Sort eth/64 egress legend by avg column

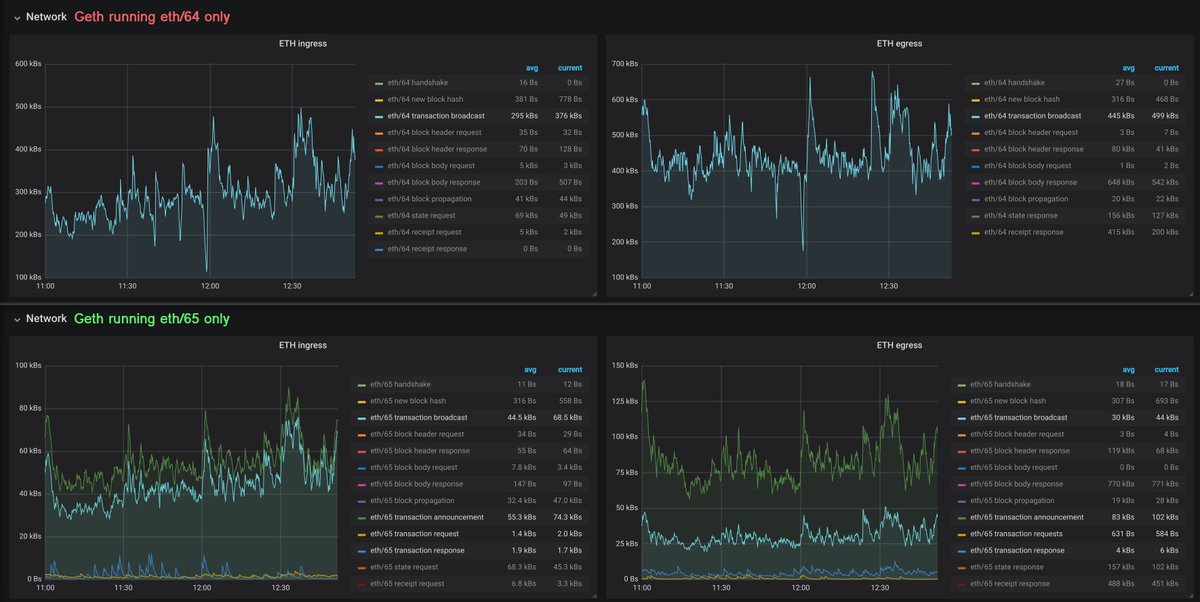point(1128,68)
